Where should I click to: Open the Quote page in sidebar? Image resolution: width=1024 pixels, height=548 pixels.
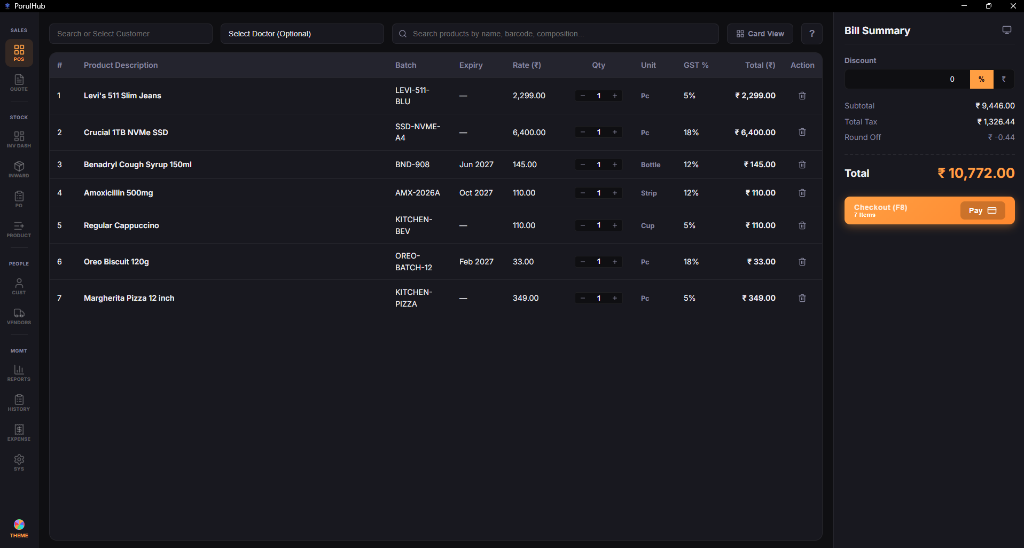click(19, 83)
